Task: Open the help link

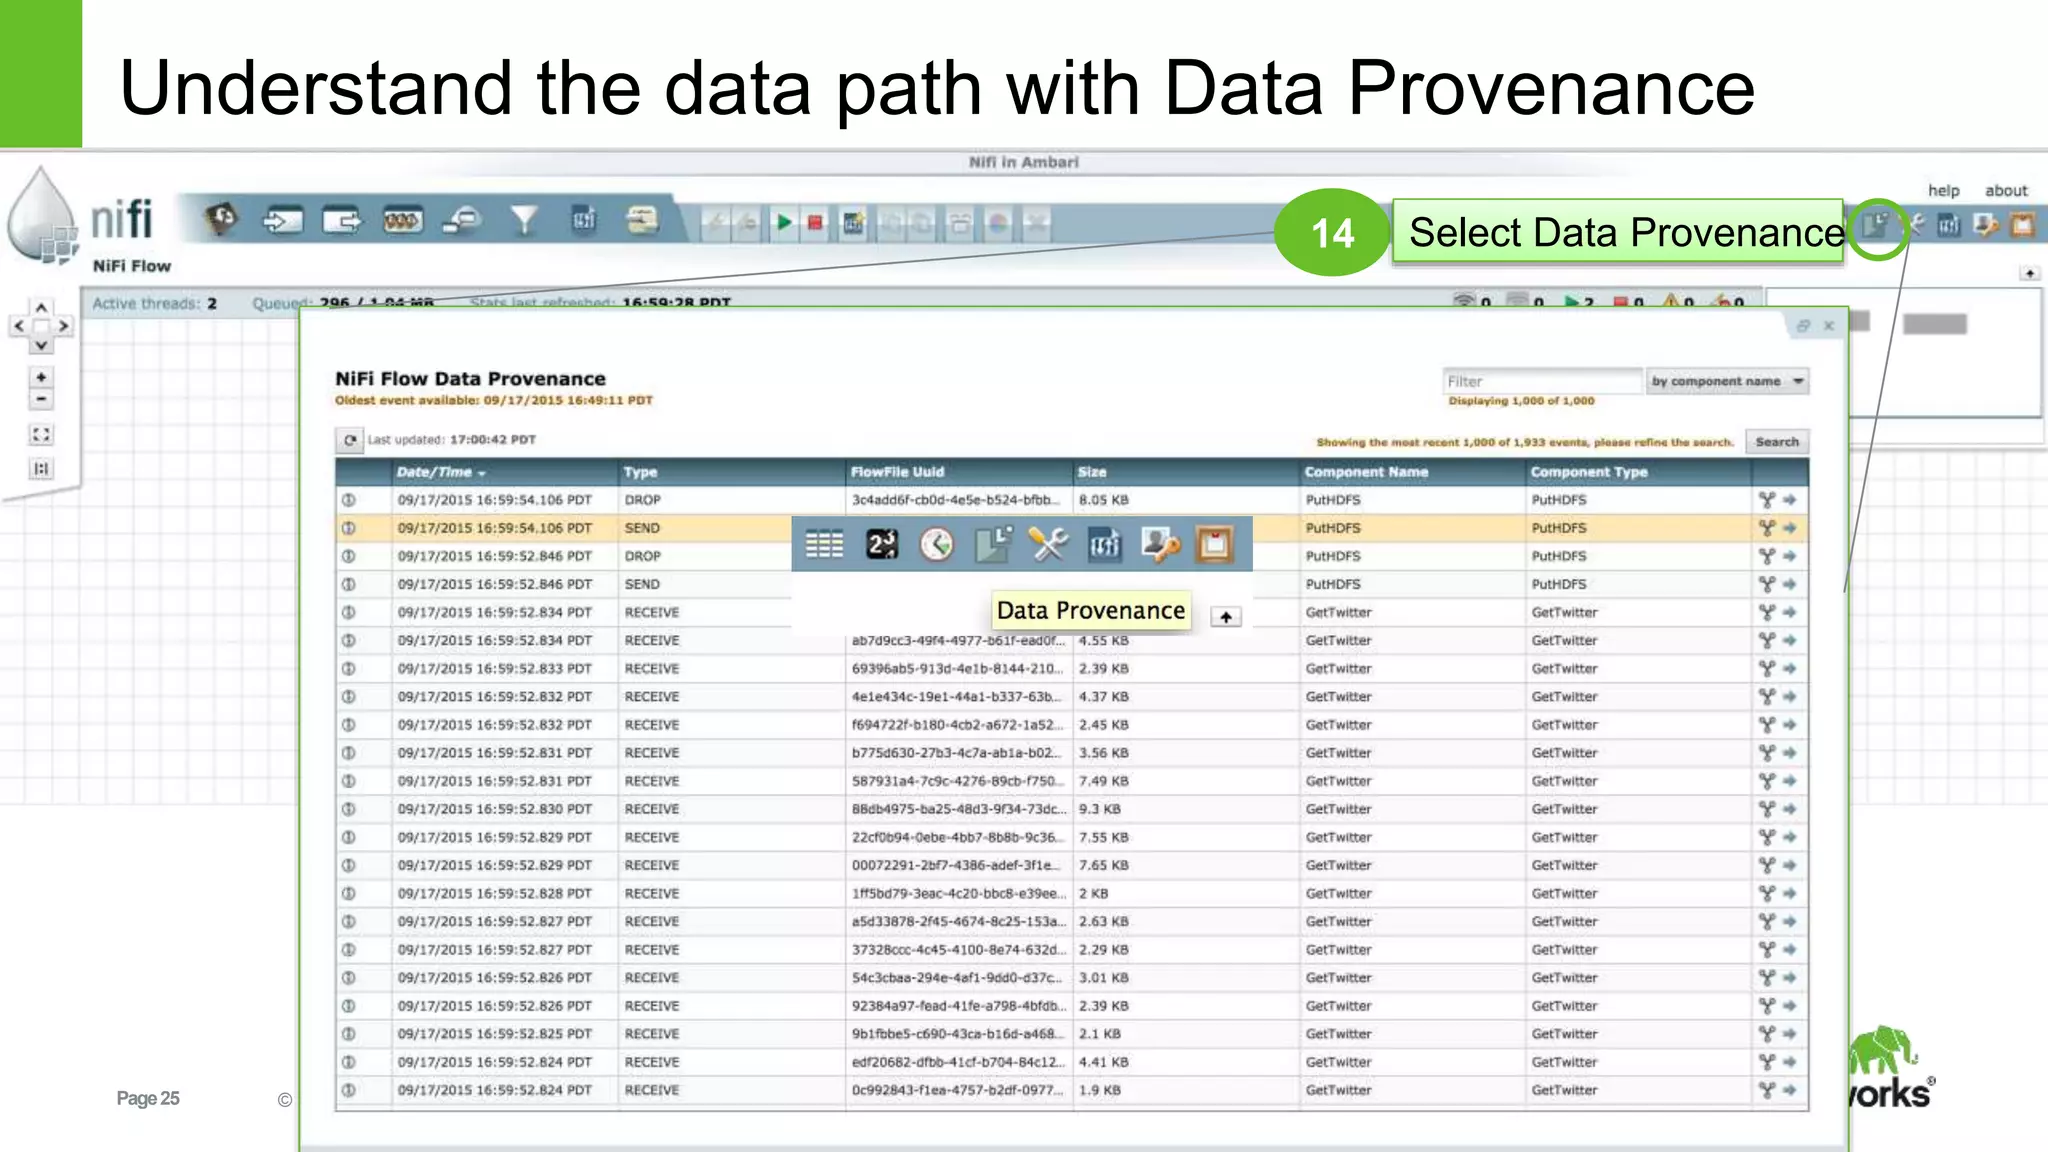Action: coord(1943,190)
